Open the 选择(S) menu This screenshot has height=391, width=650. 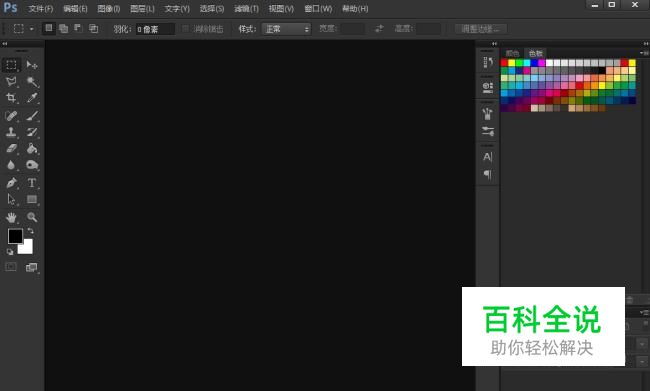tap(211, 9)
